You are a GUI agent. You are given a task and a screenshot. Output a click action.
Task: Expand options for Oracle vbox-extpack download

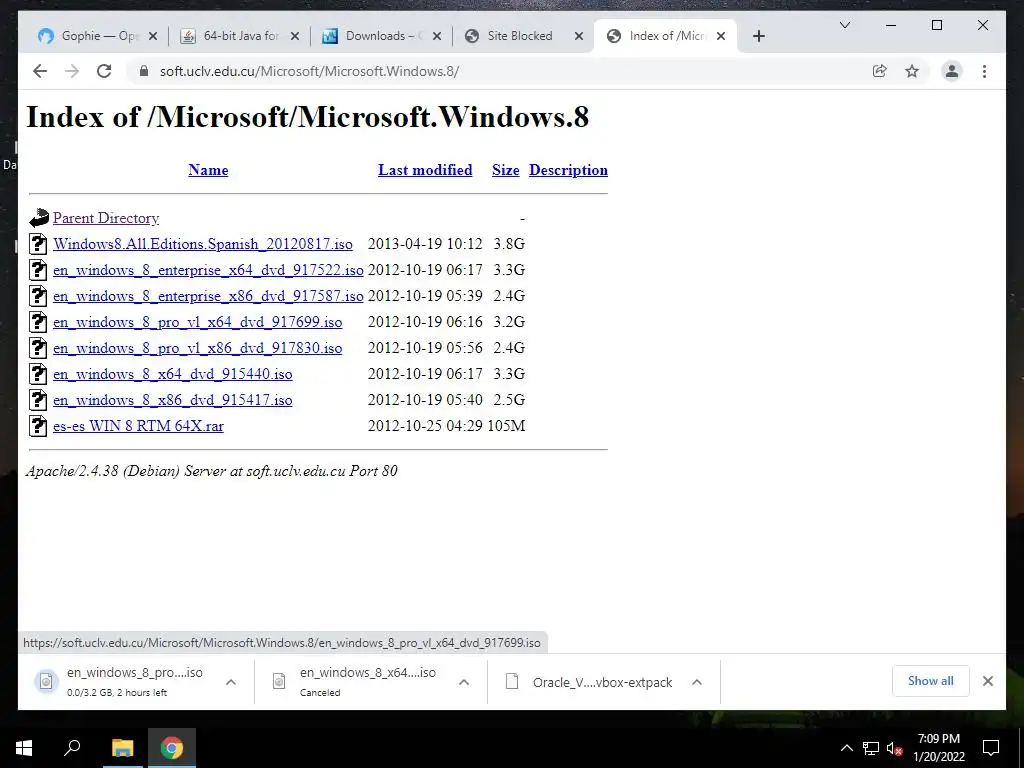pyautogui.click(x=697, y=682)
